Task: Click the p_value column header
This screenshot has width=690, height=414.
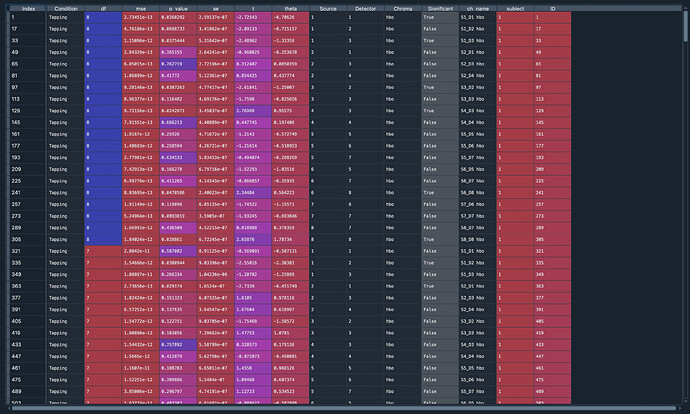Action: (x=178, y=8)
